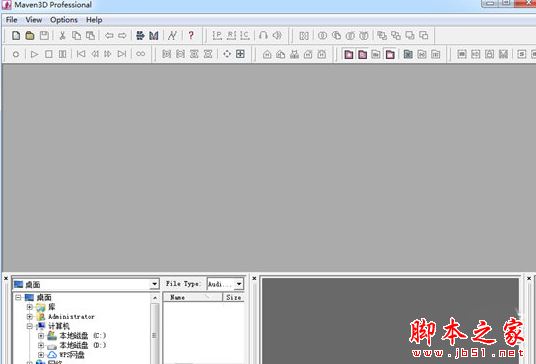Open the Options menu
The image size is (536, 364).
coord(64,20)
